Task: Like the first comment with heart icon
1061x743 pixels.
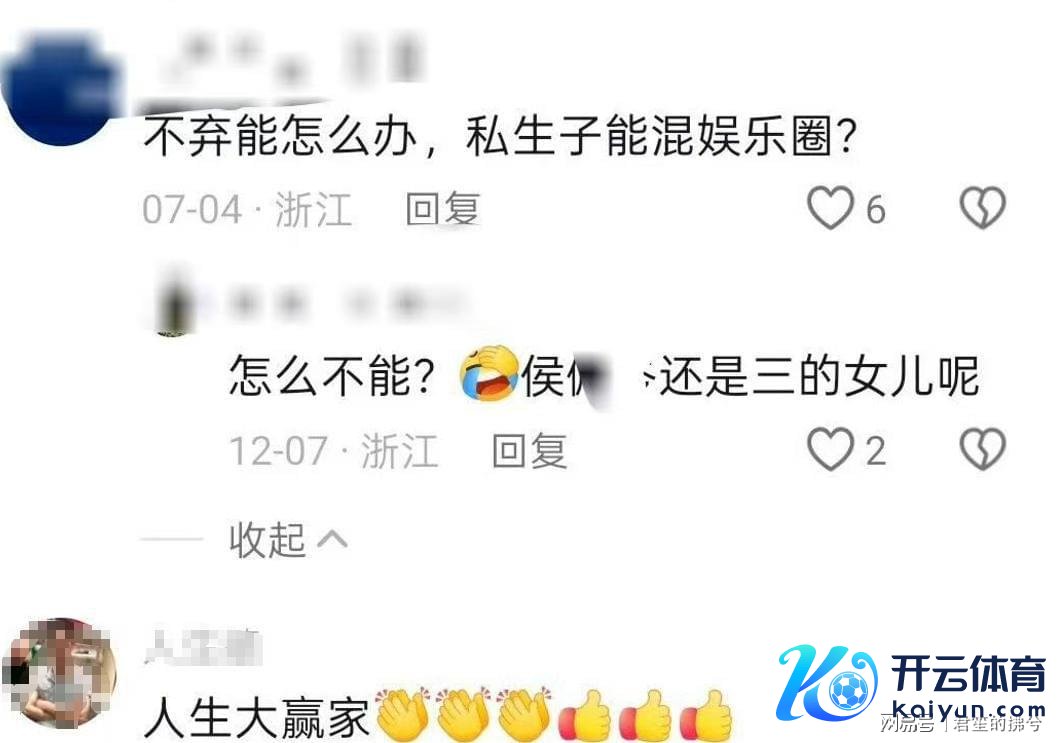Action: 830,208
